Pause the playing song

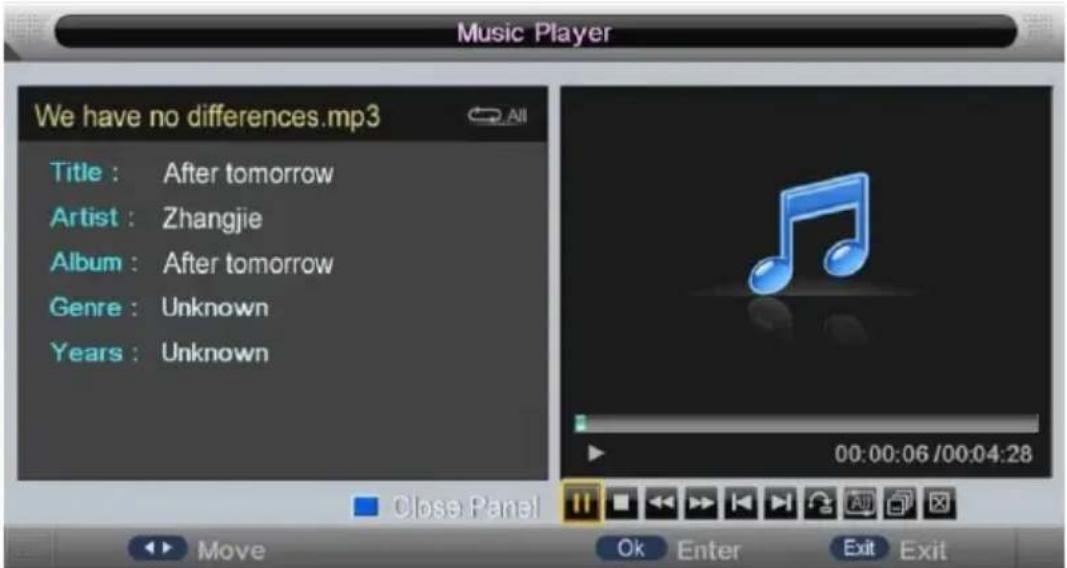coord(582,503)
